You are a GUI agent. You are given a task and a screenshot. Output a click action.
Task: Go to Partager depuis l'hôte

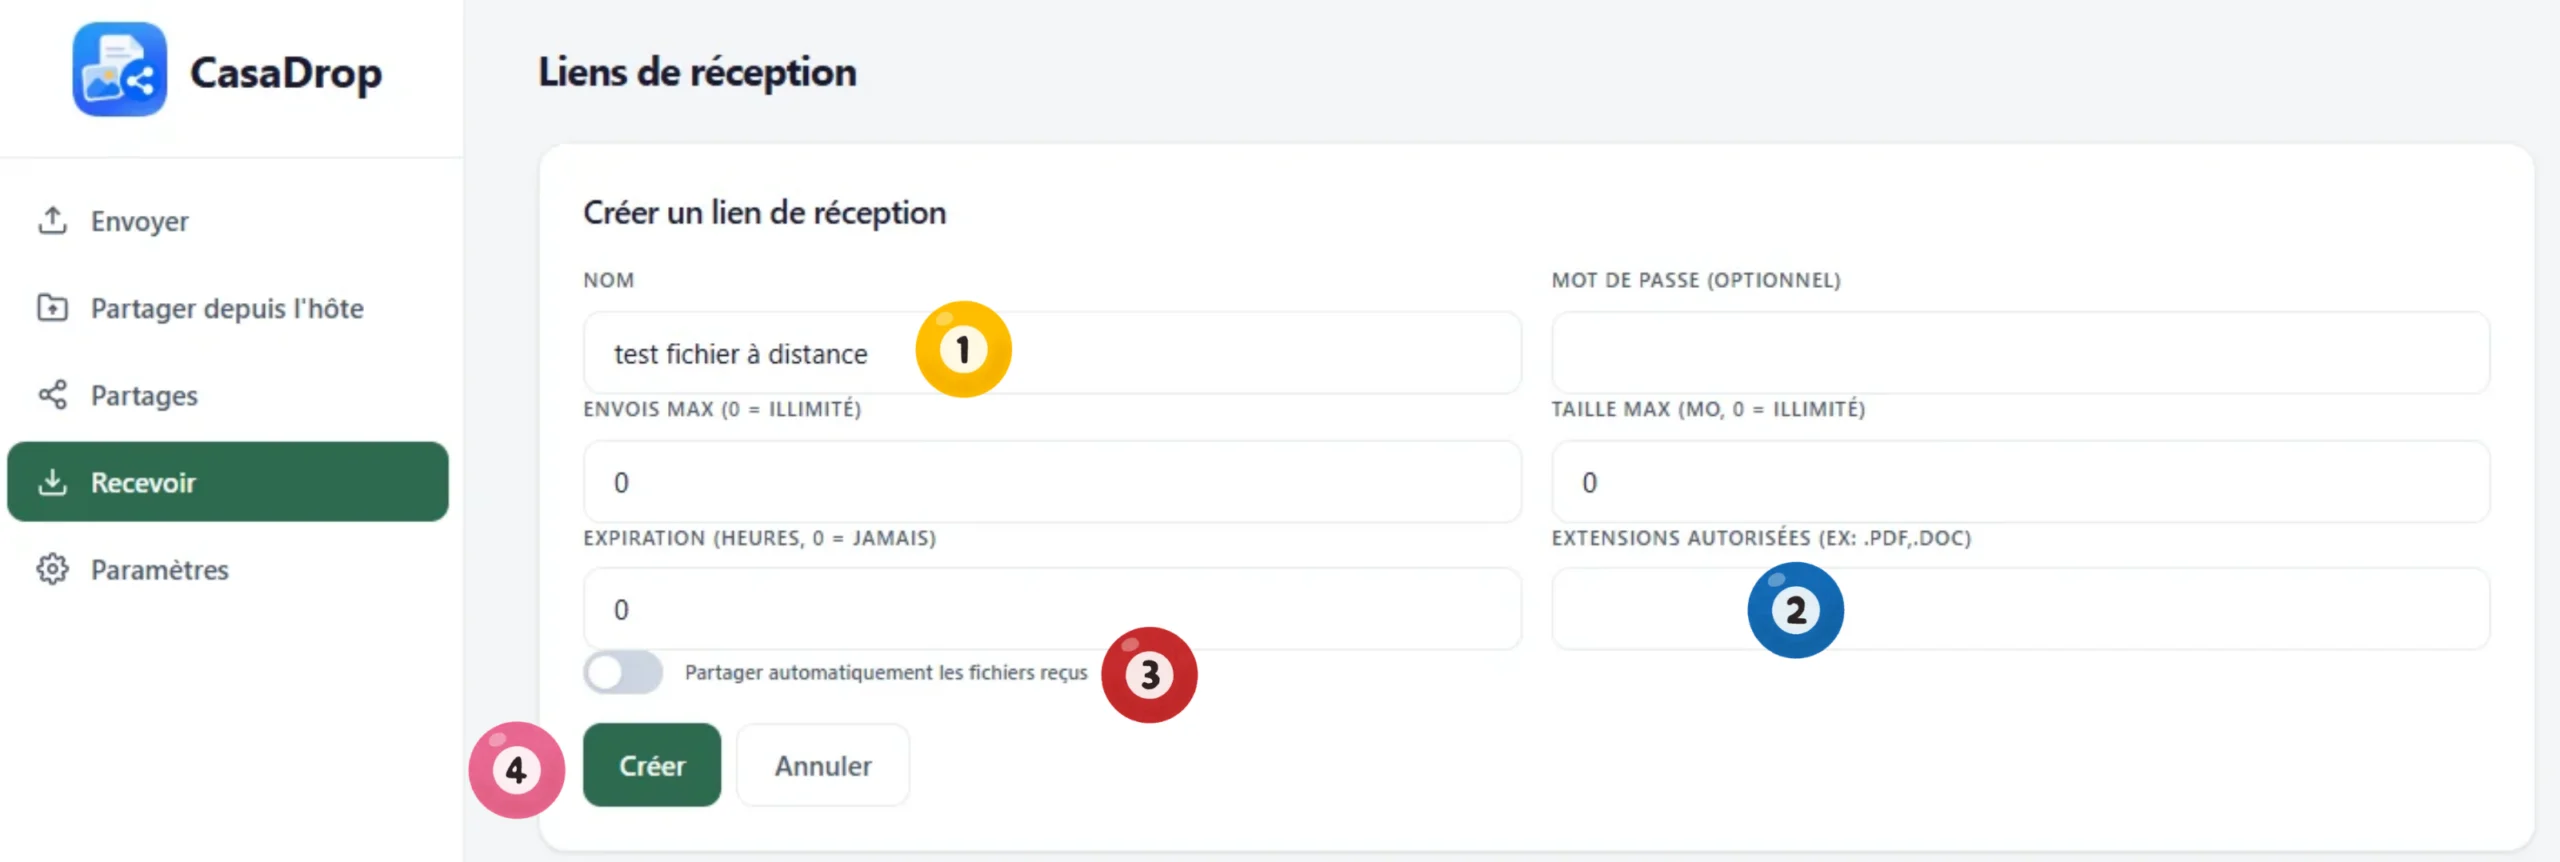point(228,308)
